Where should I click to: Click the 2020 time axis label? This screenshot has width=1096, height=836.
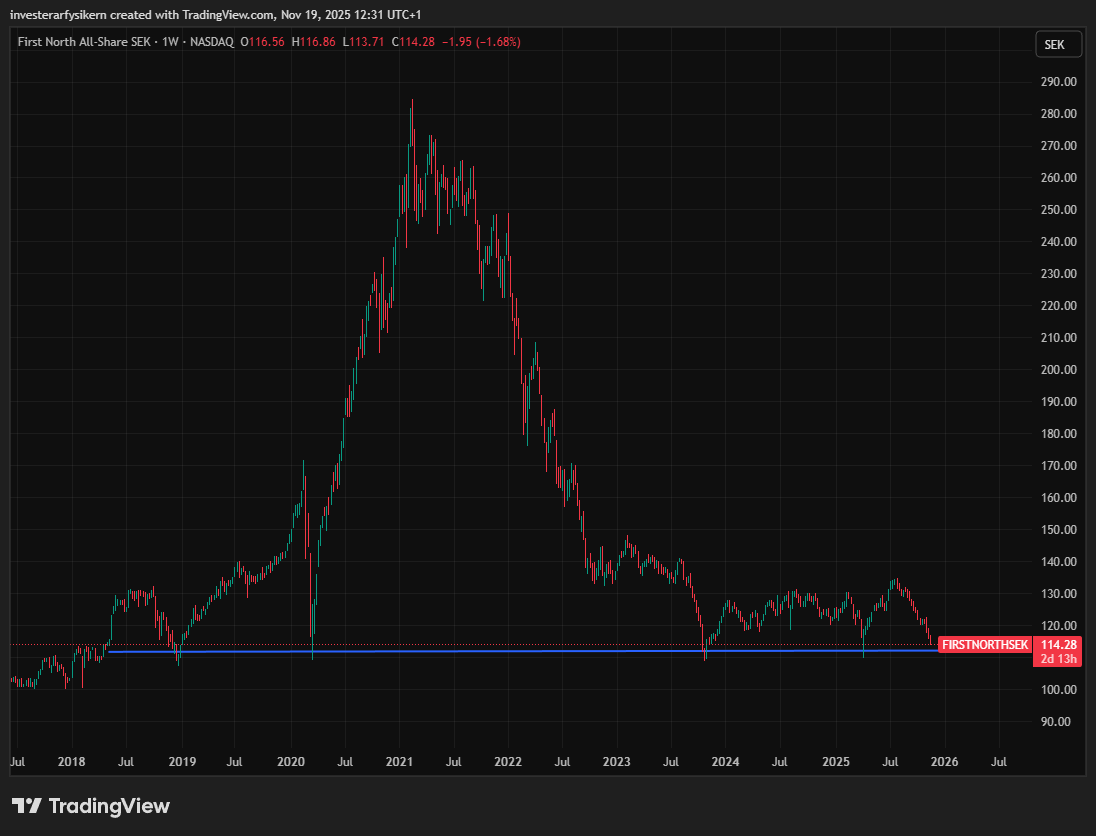(x=291, y=762)
